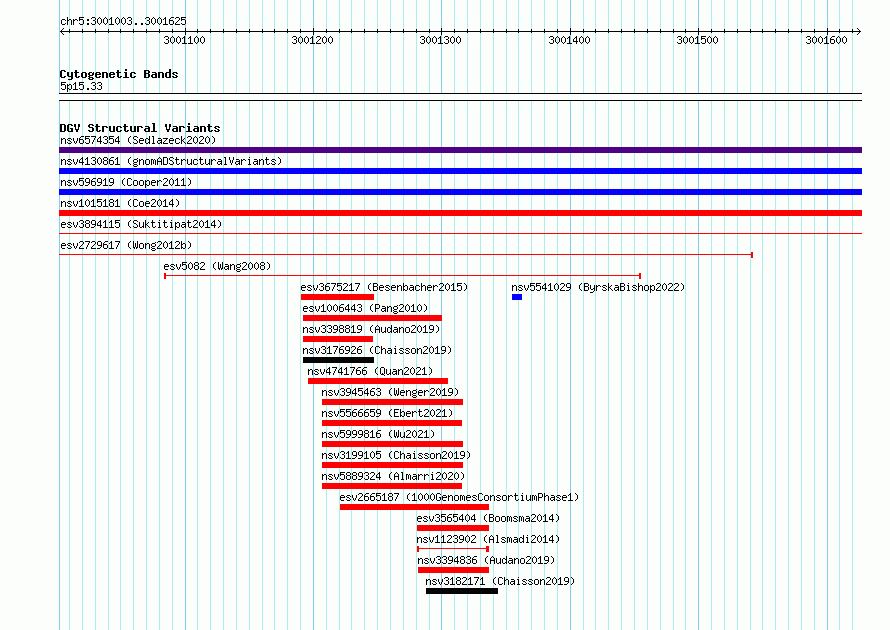Image resolution: width=890 pixels, height=630 pixels.
Task: Click the thin red esv2729617 line
Action: (x=406, y=255)
